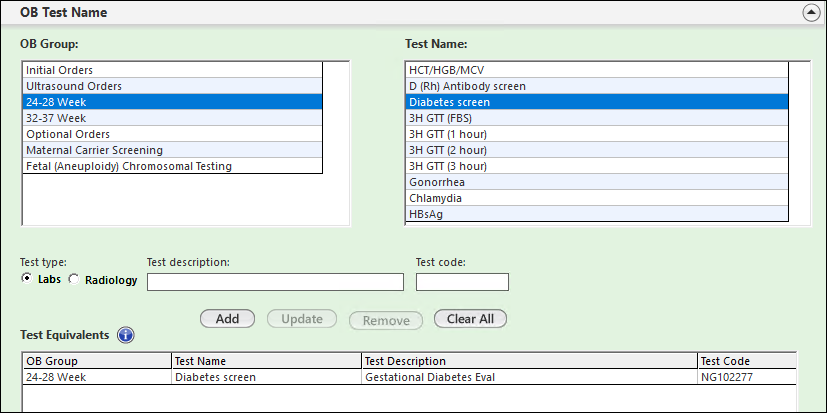Select 32-37 Week in OB Group
Image resolution: width=827 pixels, height=413 pixels.
[172, 118]
